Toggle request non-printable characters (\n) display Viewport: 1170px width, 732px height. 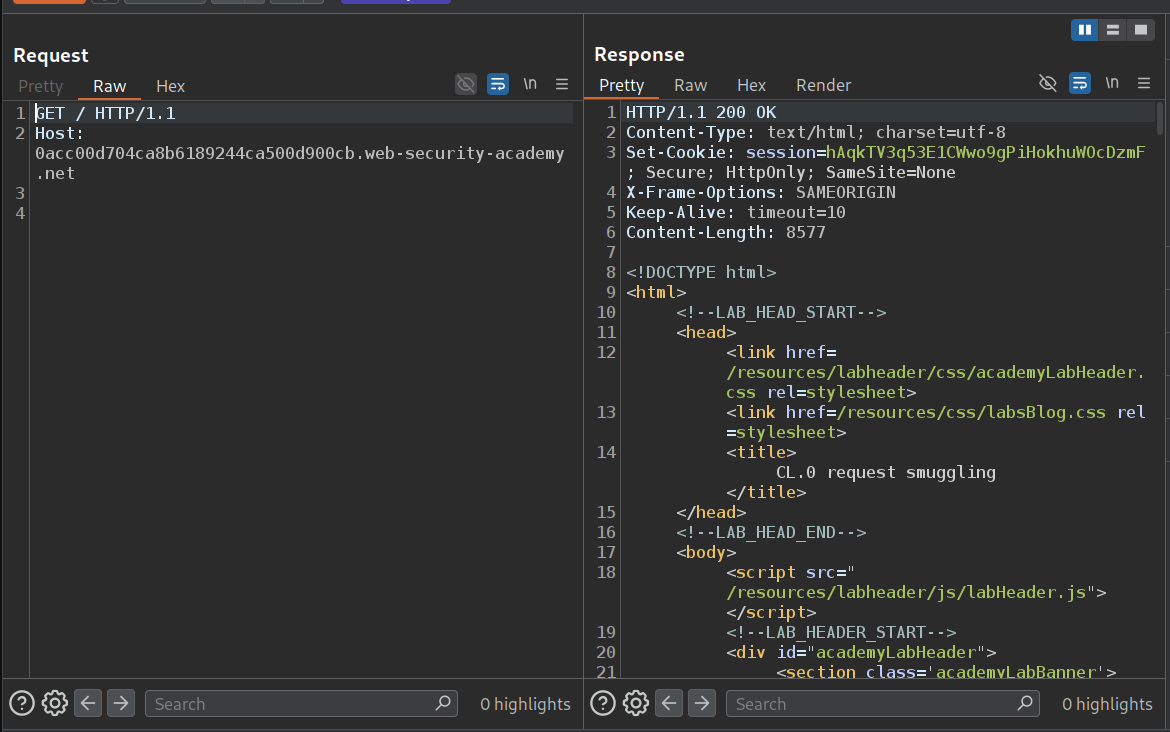tap(530, 84)
